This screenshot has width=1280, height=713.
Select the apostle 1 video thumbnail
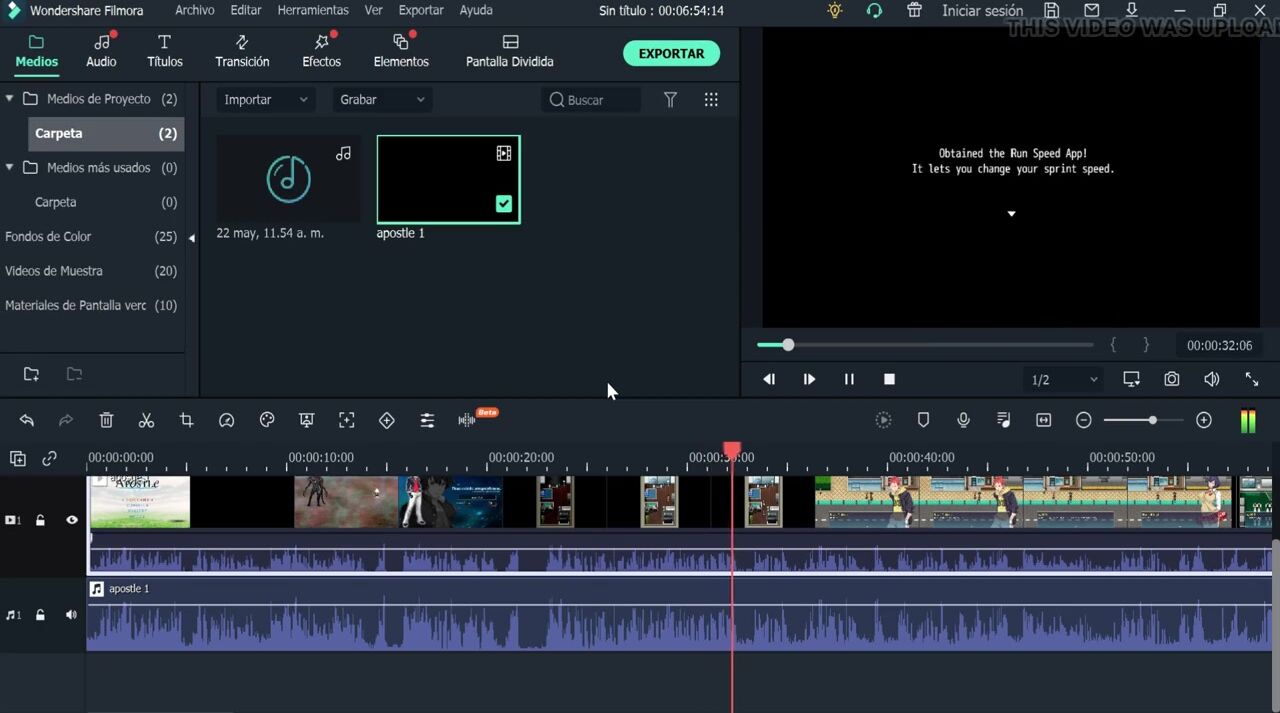point(448,179)
